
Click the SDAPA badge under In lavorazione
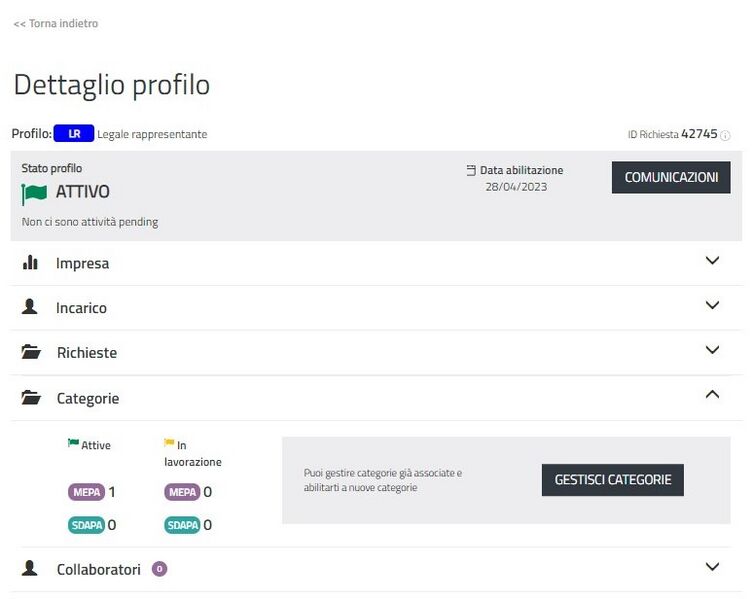(x=182, y=525)
